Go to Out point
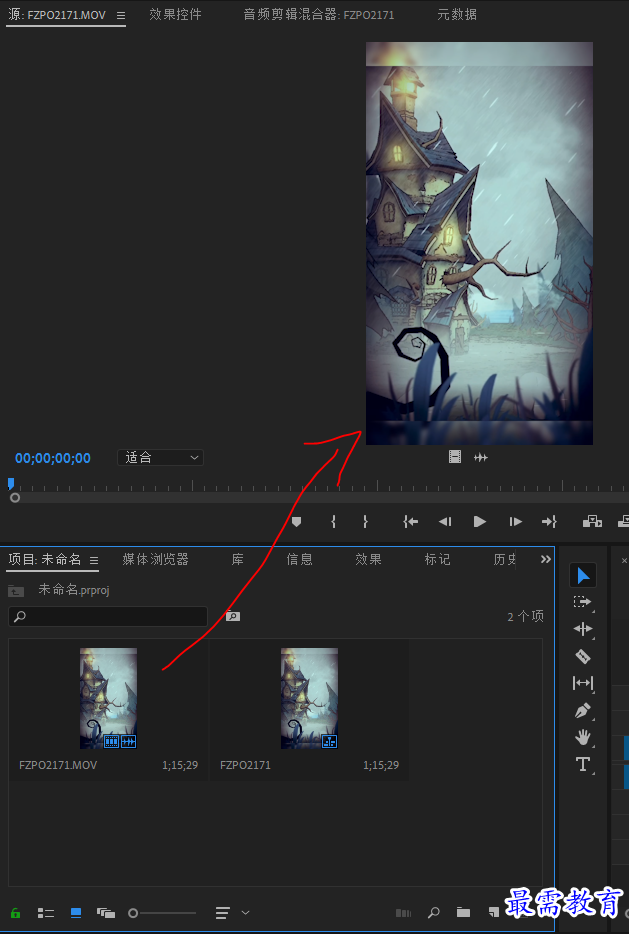Screen dimensions: 629x934 point(549,522)
